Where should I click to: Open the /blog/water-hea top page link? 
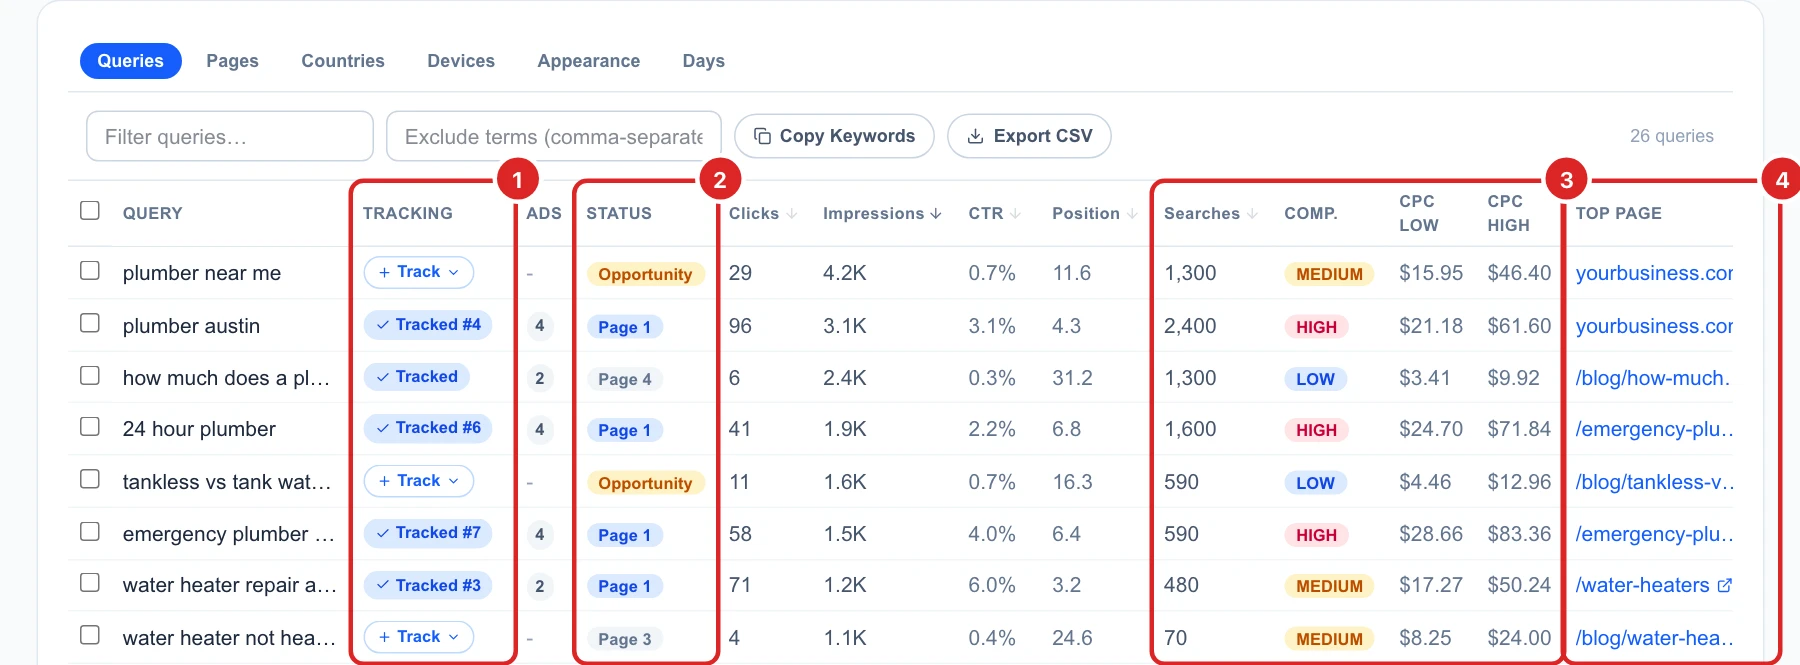[x=1654, y=638]
